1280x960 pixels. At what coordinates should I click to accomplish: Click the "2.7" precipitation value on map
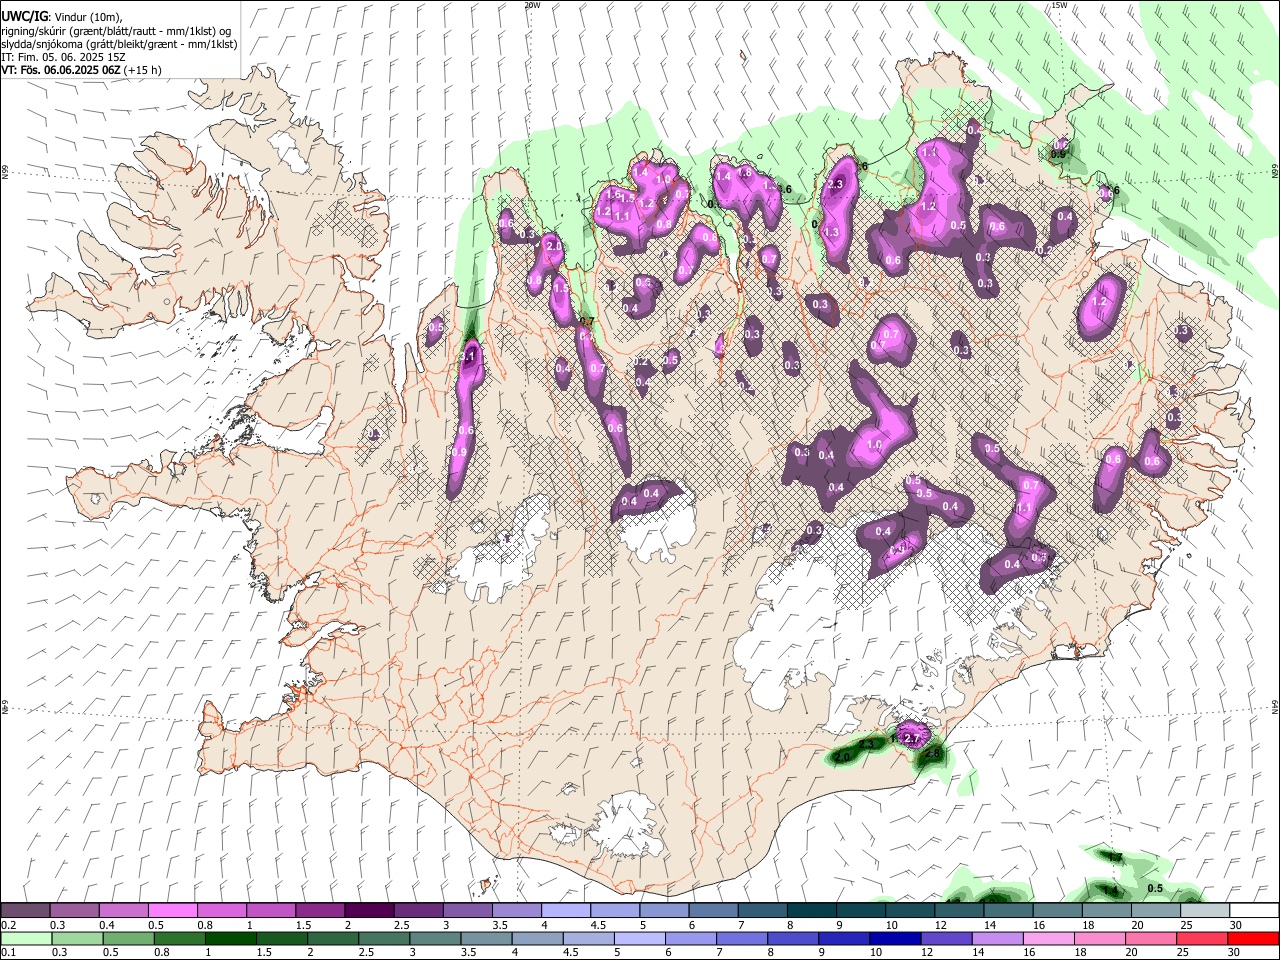(912, 738)
